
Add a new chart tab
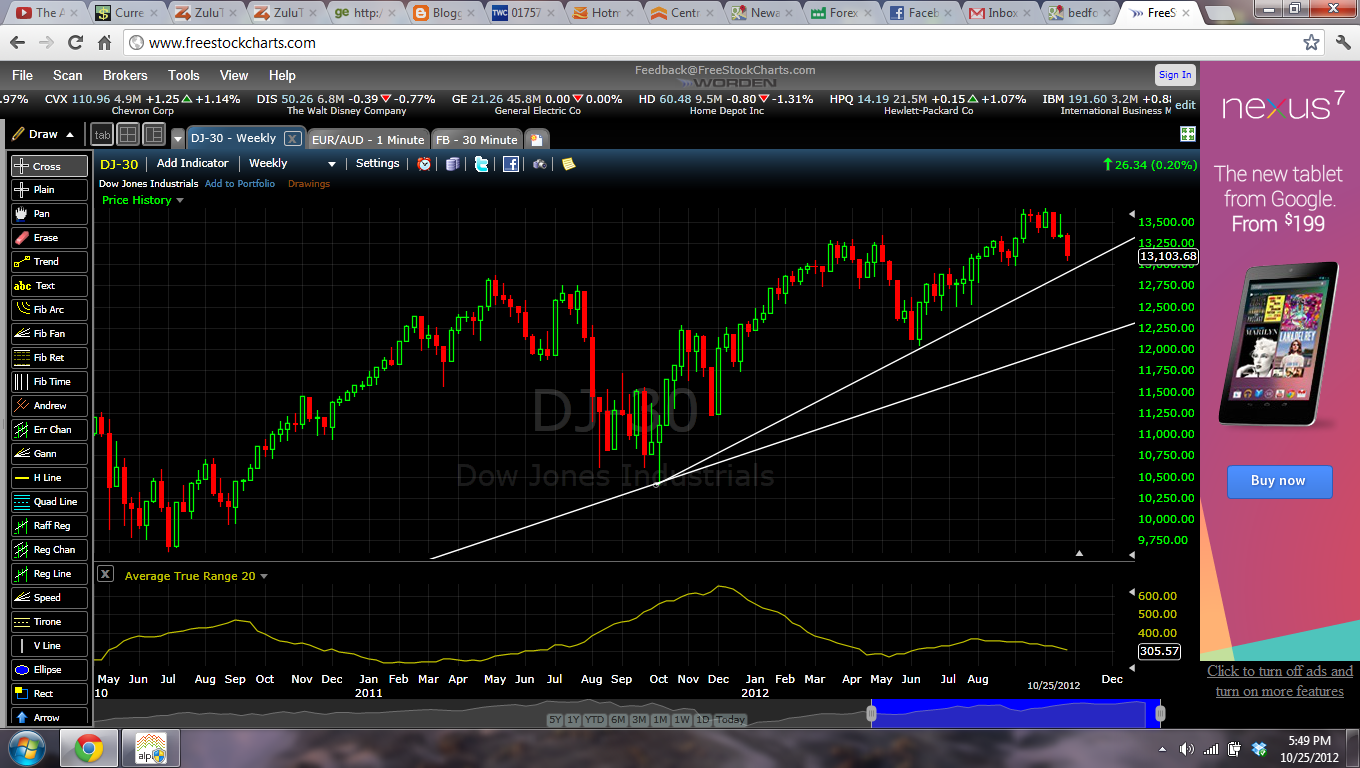536,139
